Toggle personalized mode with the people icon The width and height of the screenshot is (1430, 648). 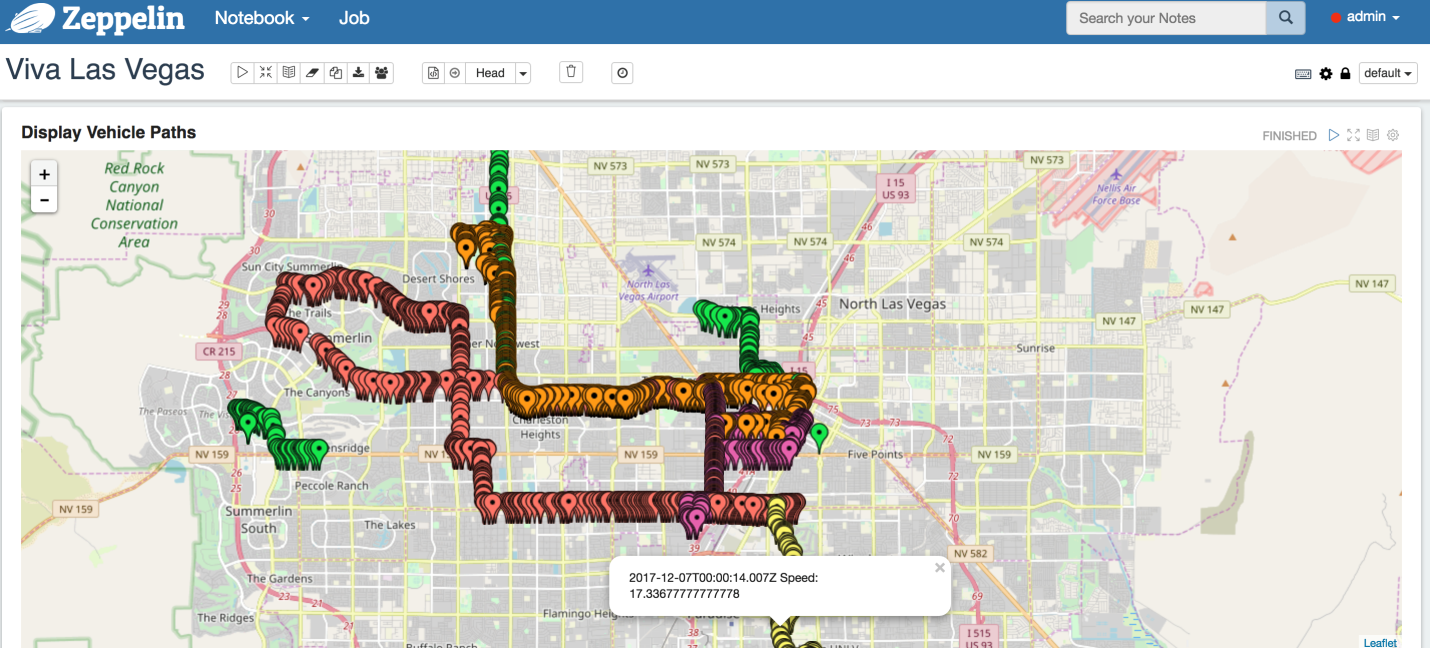tap(381, 72)
